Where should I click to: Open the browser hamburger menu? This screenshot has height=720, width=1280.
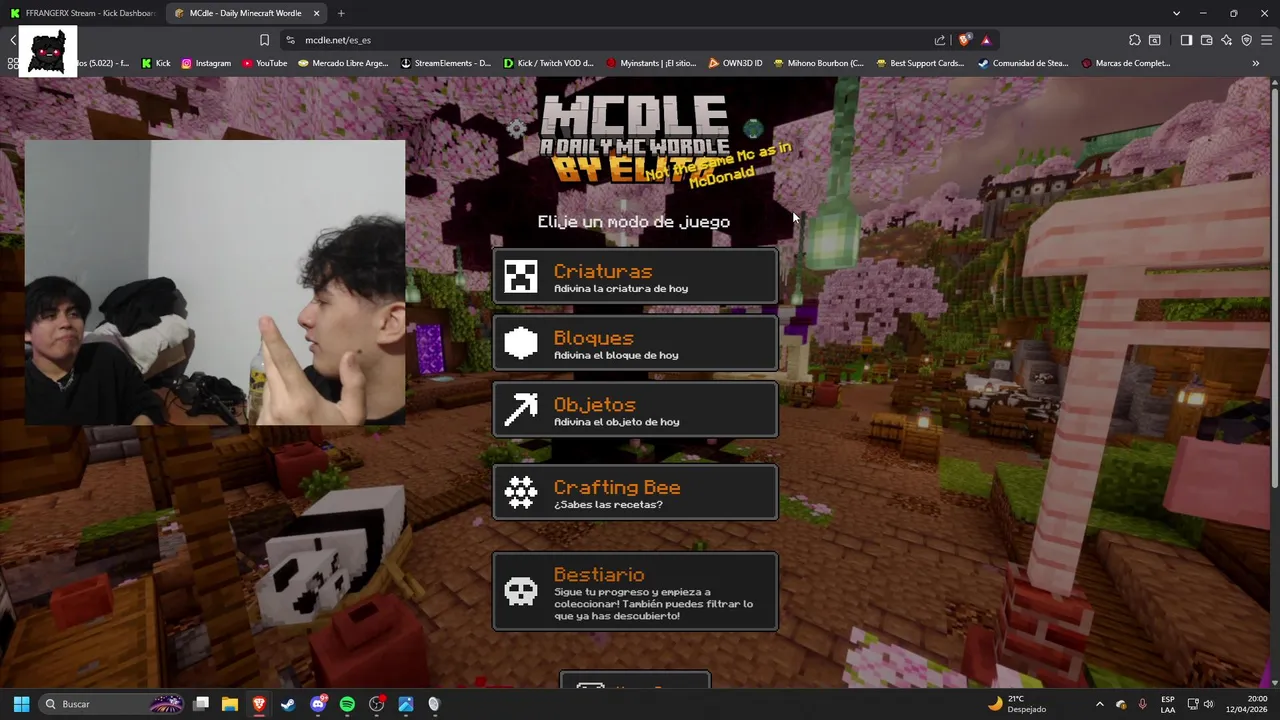tap(1267, 40)
